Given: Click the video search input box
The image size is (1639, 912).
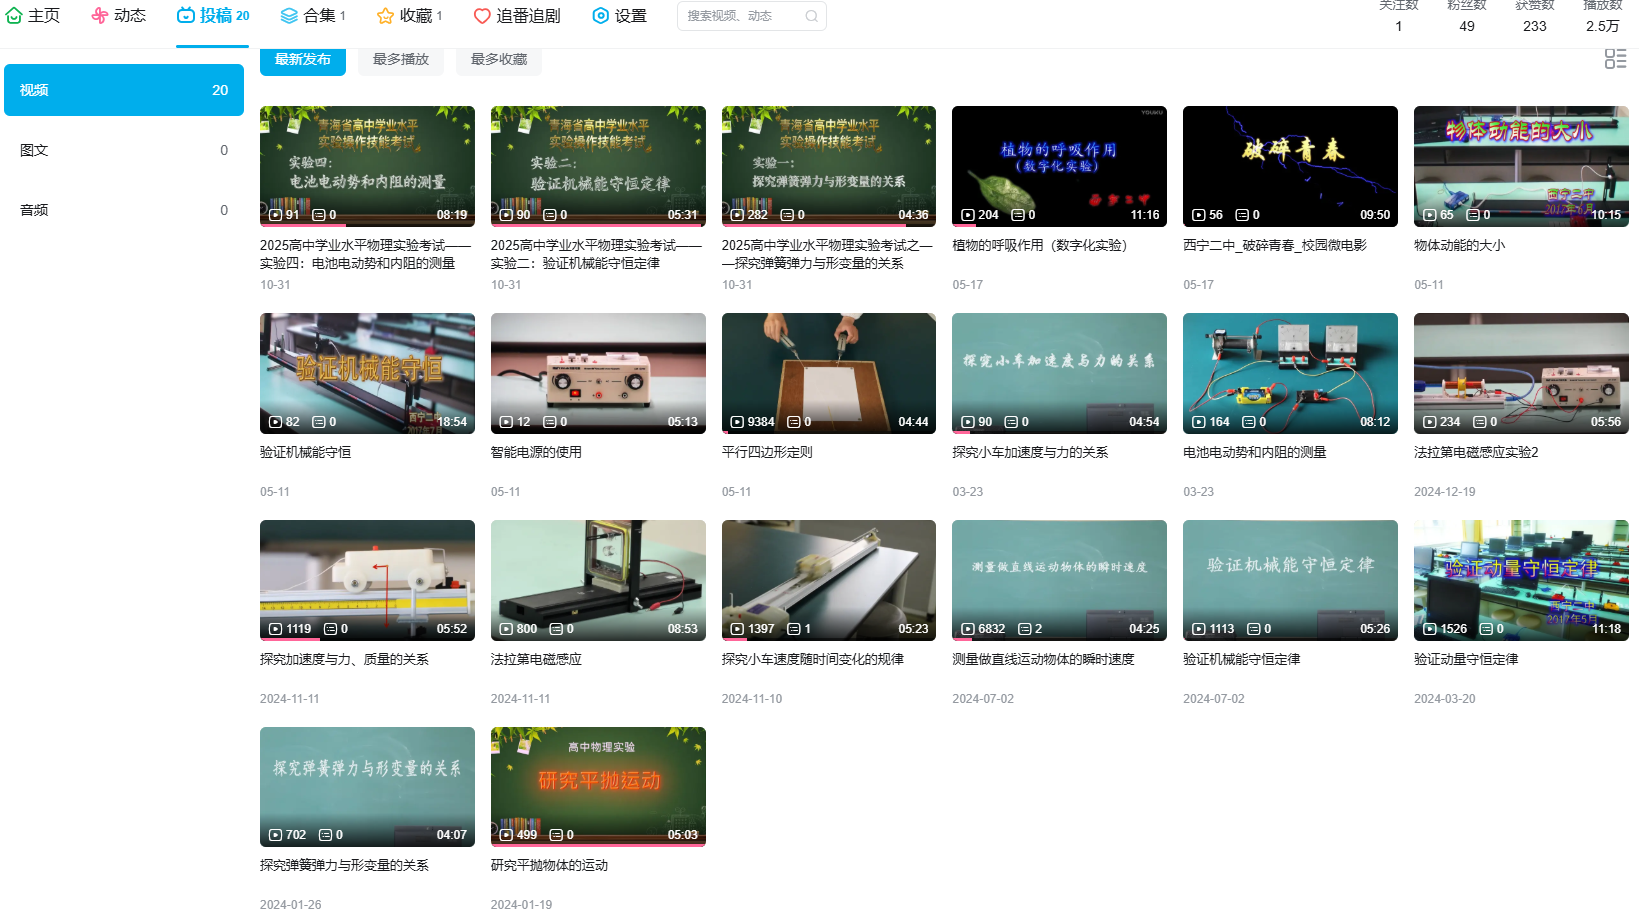Looking at the screenshot, I should point(740,16).
